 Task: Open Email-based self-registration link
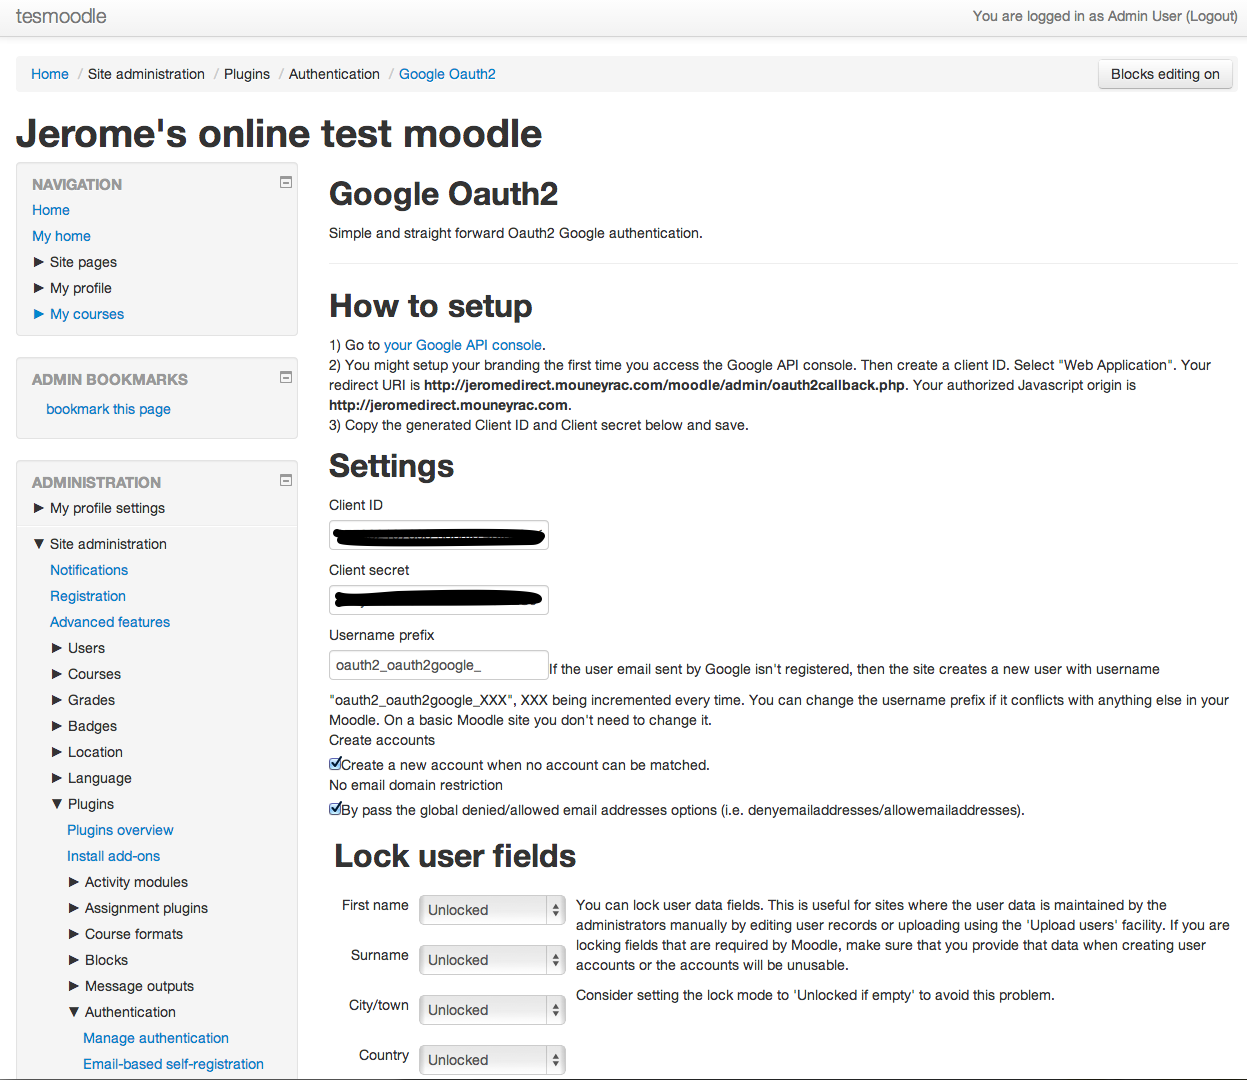click(173, 1064)
